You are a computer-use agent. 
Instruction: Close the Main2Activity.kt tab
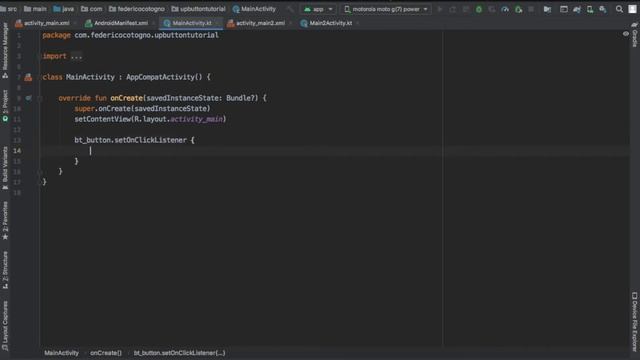coord(358,23)
